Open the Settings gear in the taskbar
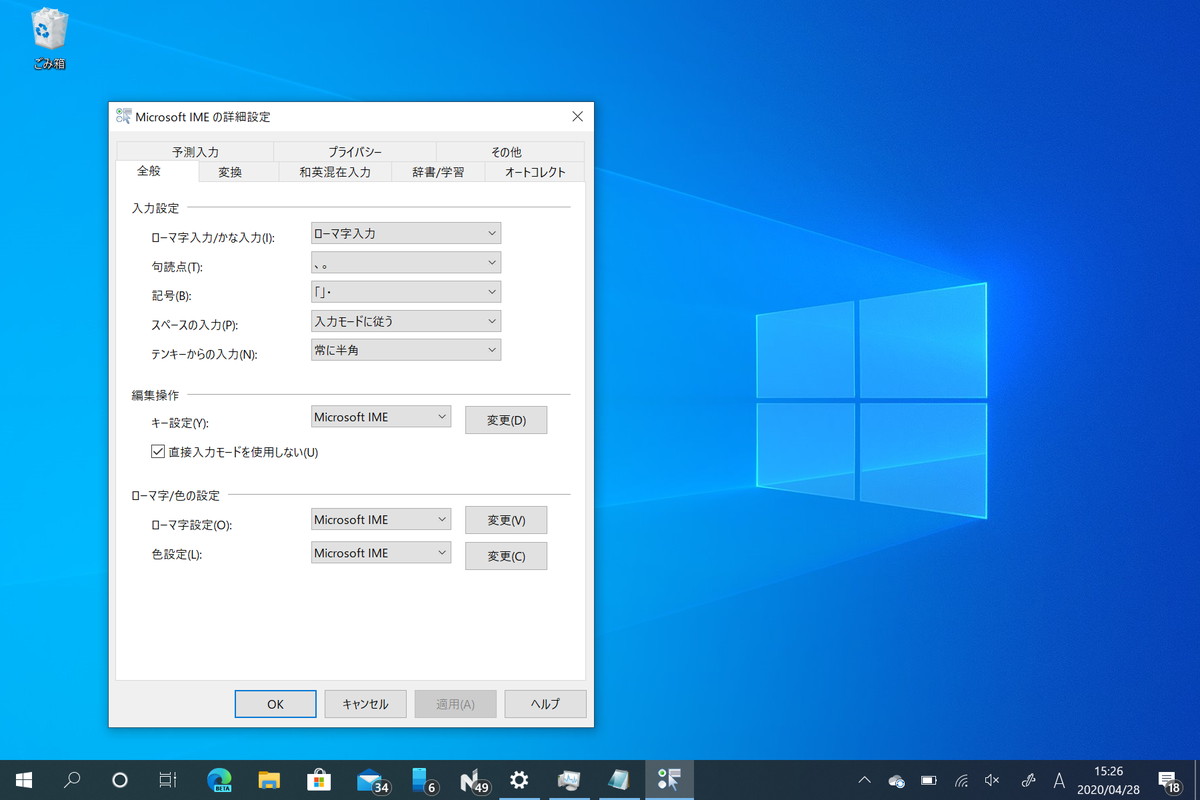The width and height of the screenshot is (1200, 800). [519, 779]
